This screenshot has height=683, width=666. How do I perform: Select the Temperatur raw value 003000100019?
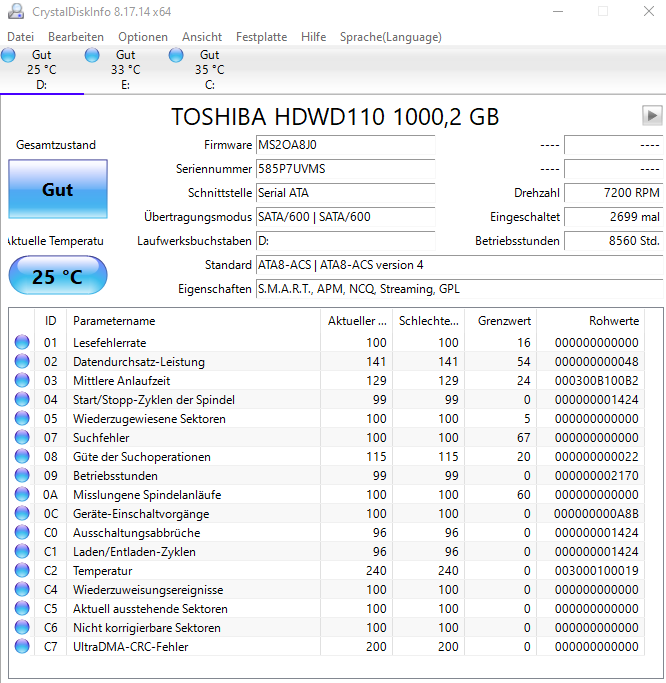click(596, 571)
